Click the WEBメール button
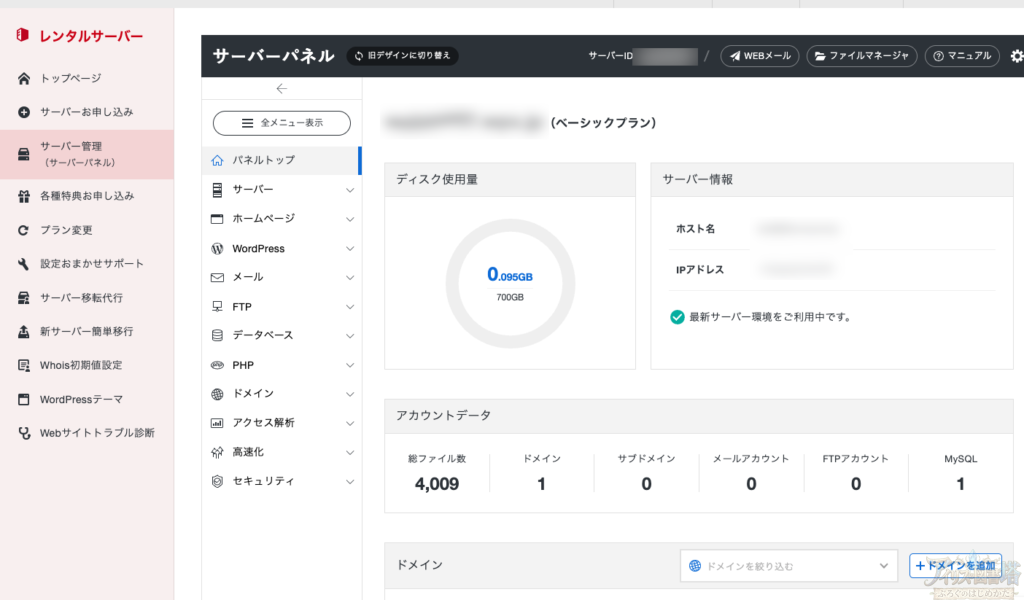The height and width of the screenshot is (600, 1024). pos(759,56)
